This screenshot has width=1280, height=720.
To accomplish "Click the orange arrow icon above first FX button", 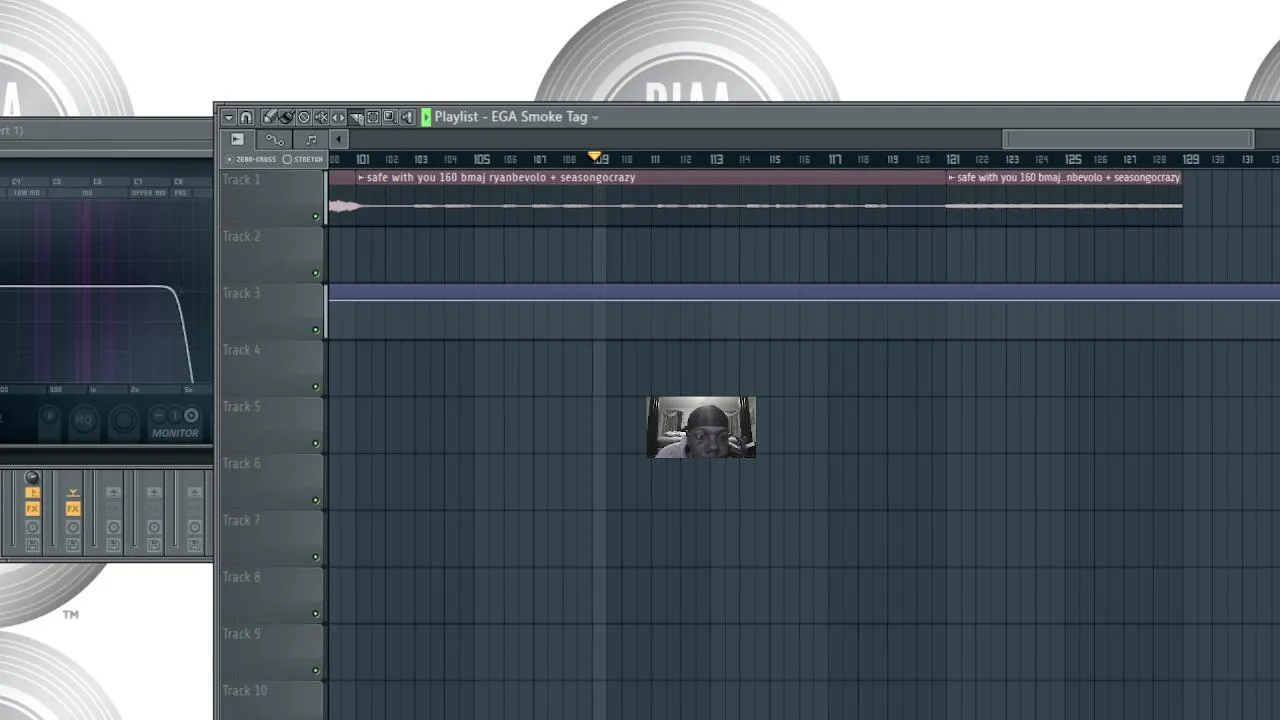I will [32, 492].
